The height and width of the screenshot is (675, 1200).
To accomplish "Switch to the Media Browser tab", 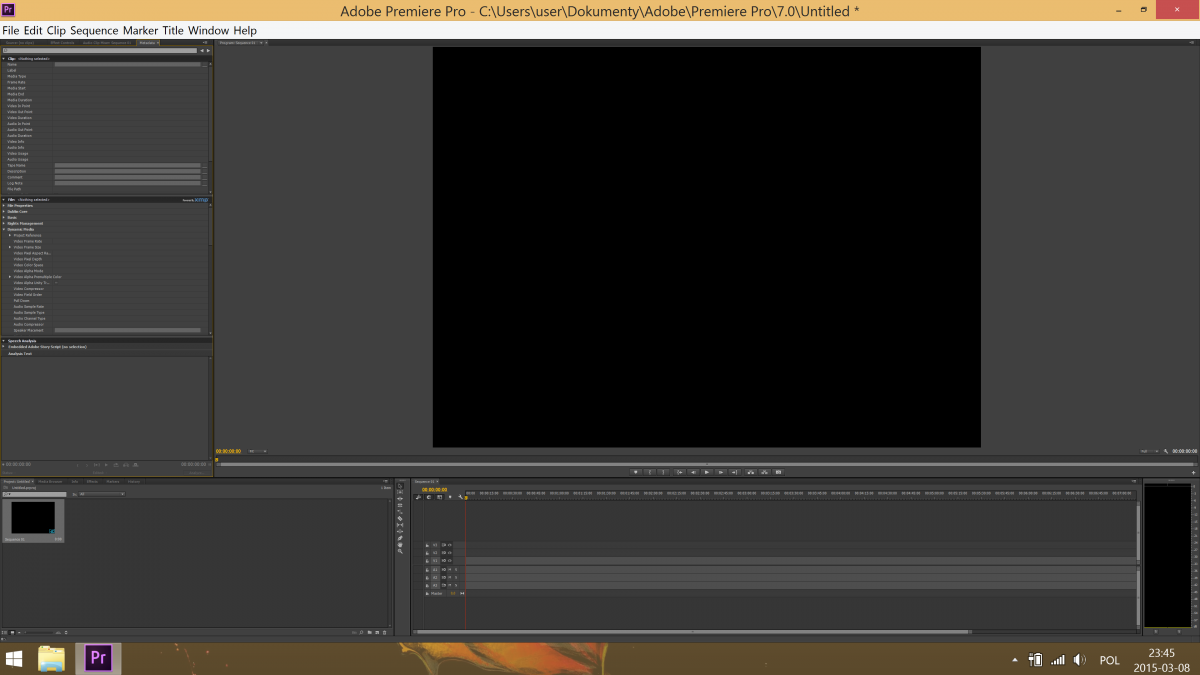I will (50, 481).
